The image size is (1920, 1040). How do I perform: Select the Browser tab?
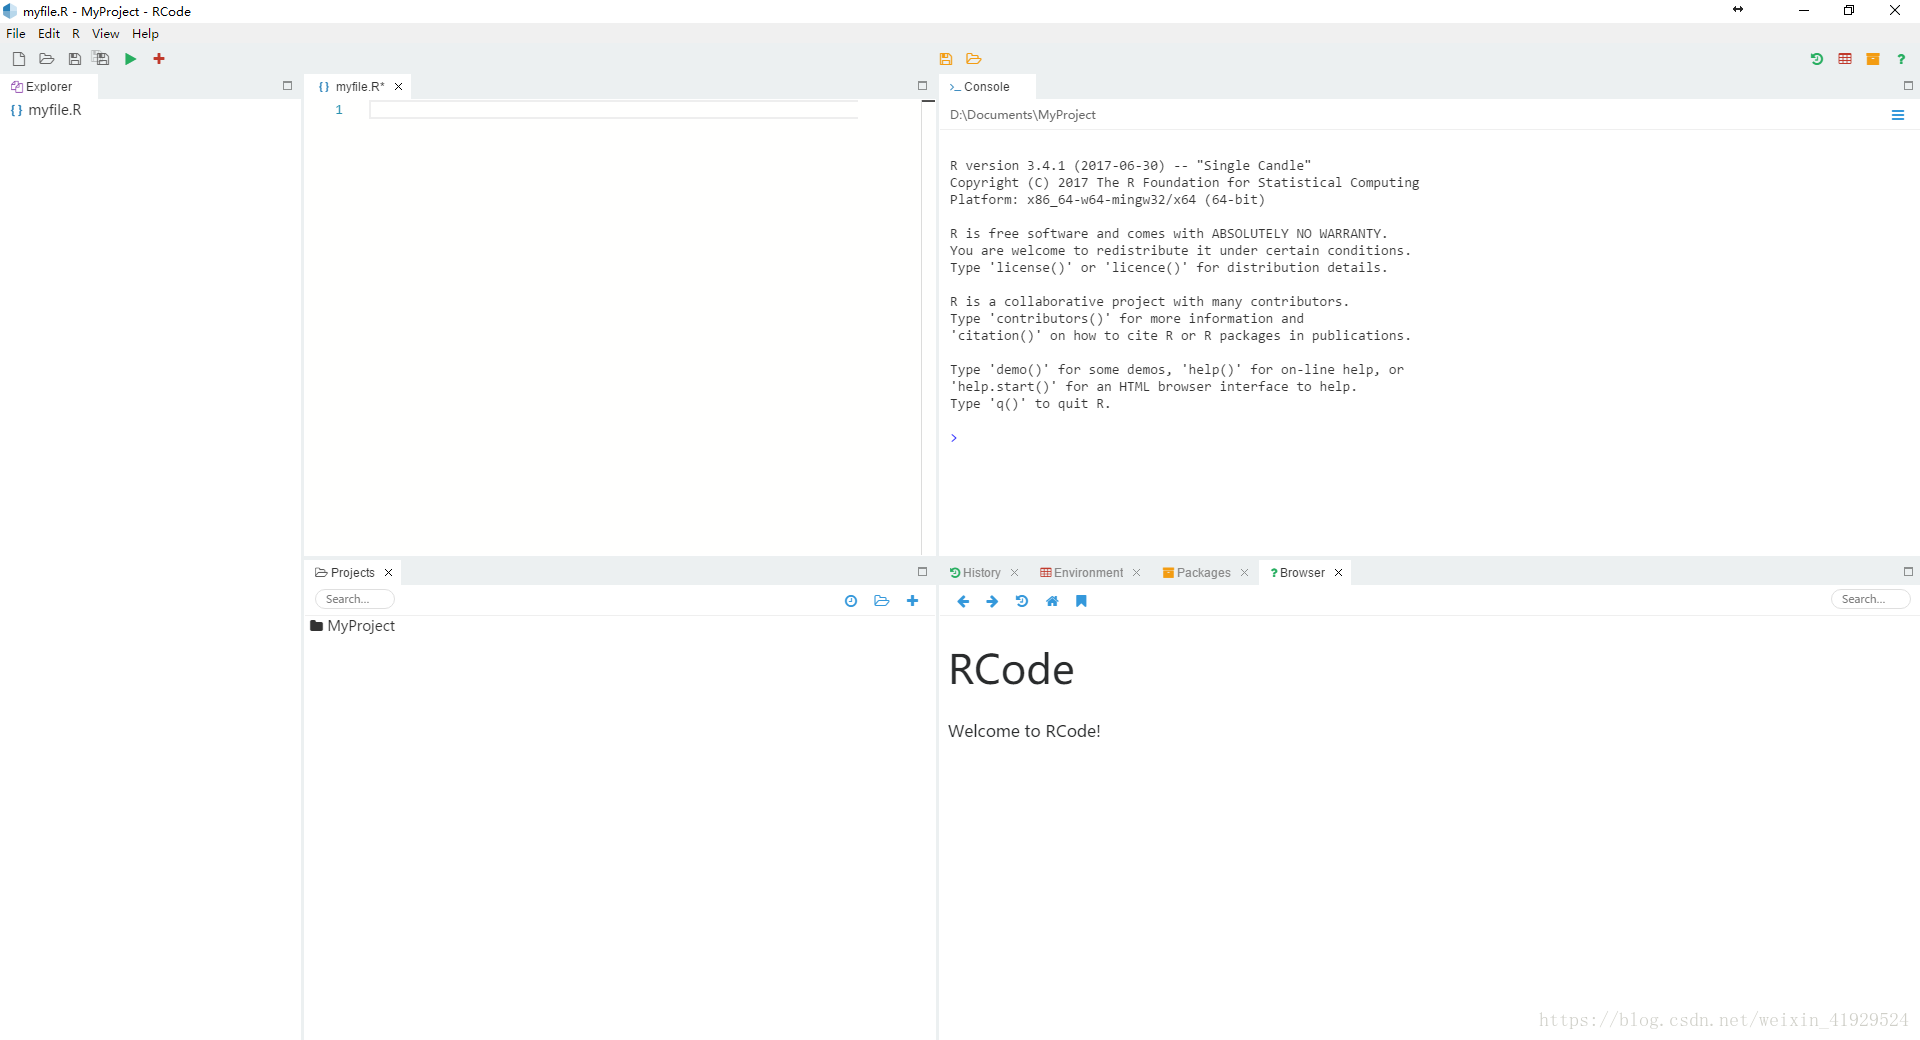[1298, 573]
